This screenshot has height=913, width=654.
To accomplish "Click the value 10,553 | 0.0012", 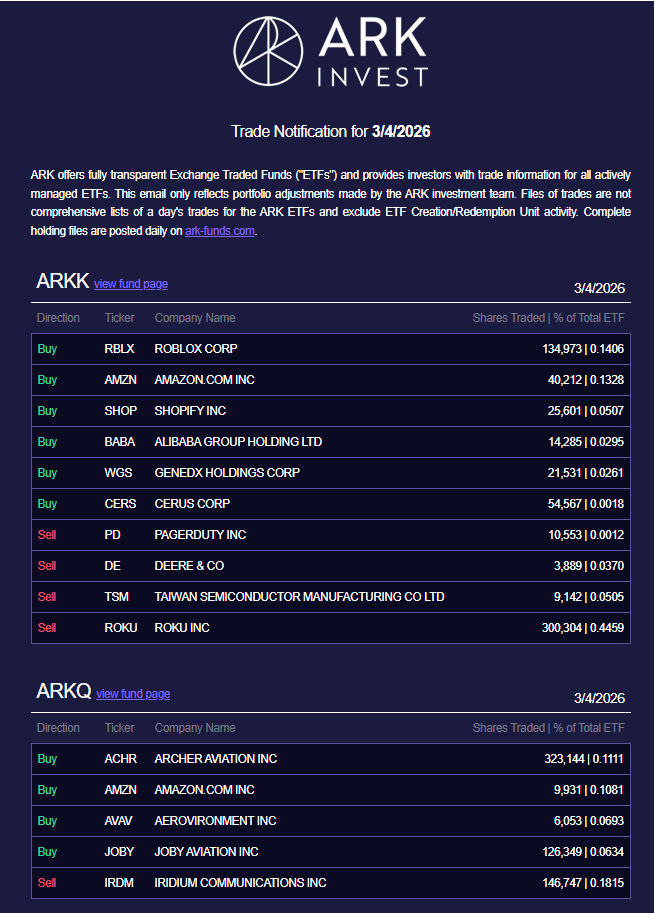I will [586, 535].
